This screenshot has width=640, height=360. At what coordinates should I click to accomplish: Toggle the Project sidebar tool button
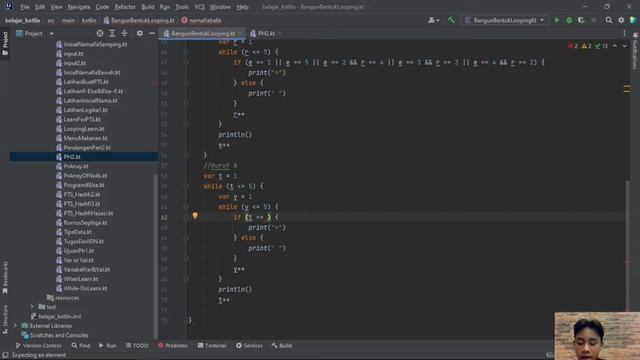[x=5, y=43]
